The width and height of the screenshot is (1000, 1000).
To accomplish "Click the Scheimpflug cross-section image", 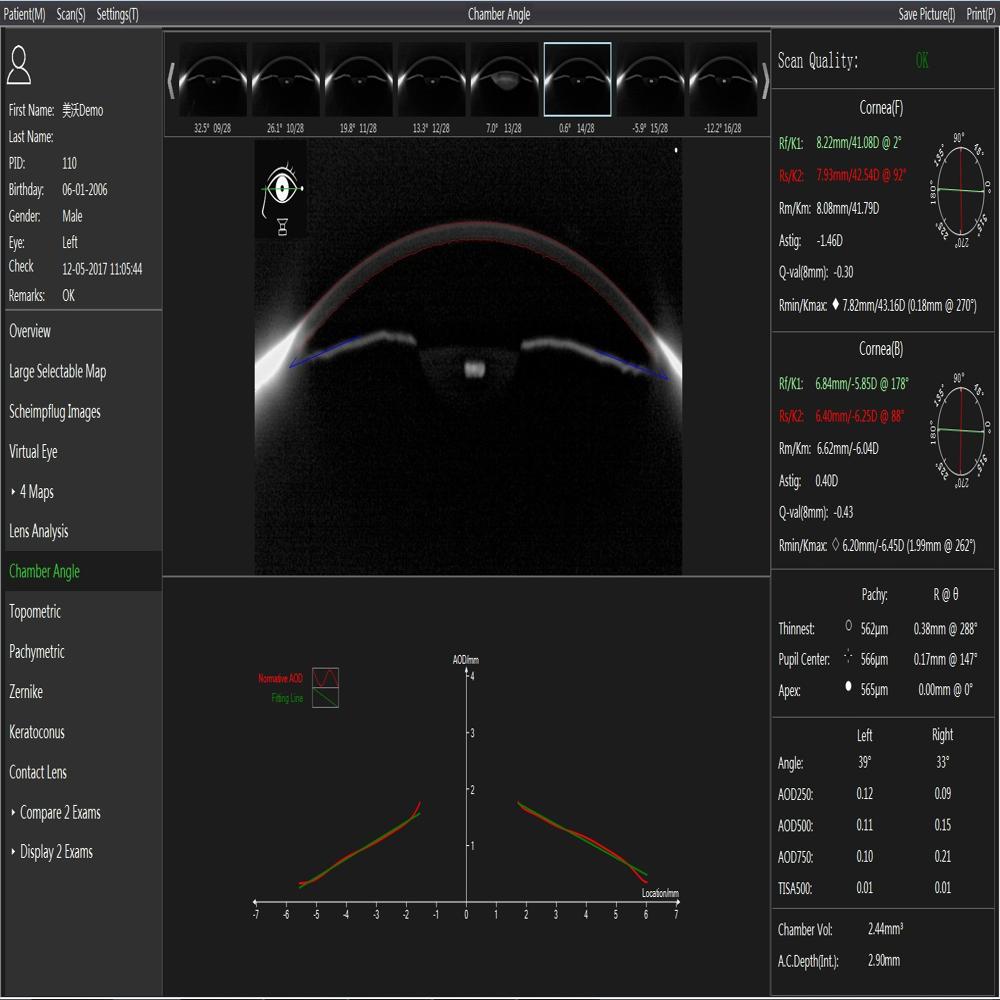I will click(469, 357).
